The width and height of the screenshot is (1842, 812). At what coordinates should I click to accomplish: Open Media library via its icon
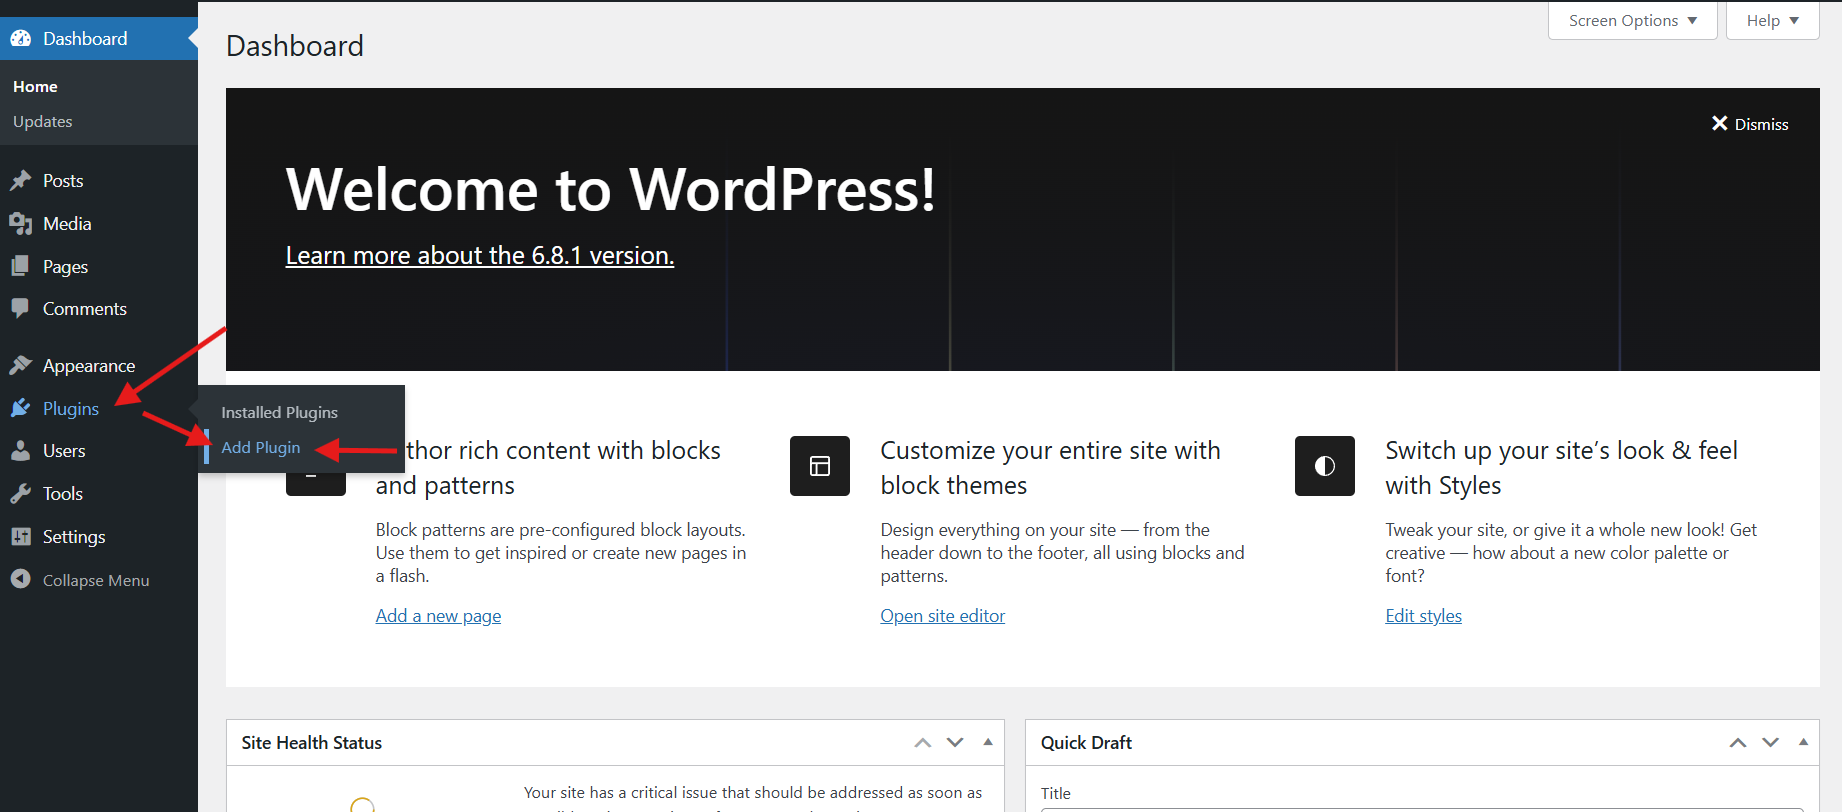[x=20, y=224]
